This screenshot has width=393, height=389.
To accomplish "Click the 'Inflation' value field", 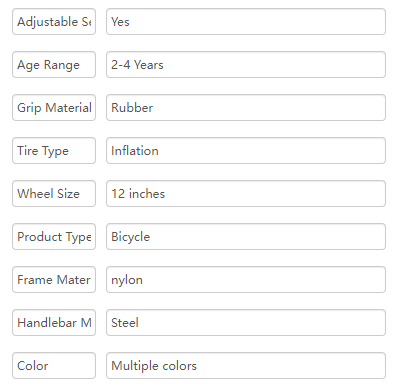I will (246, 151).
